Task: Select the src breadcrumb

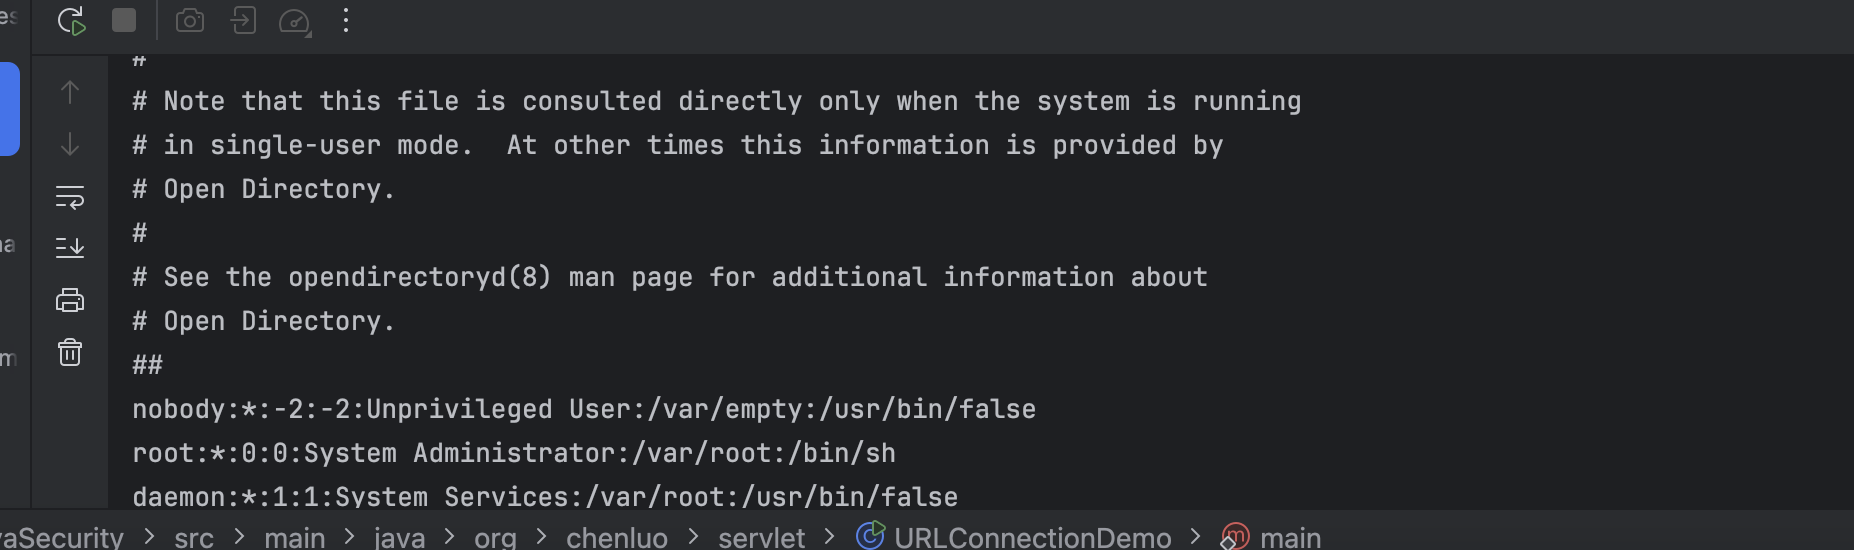Action: tap(194, 537)
